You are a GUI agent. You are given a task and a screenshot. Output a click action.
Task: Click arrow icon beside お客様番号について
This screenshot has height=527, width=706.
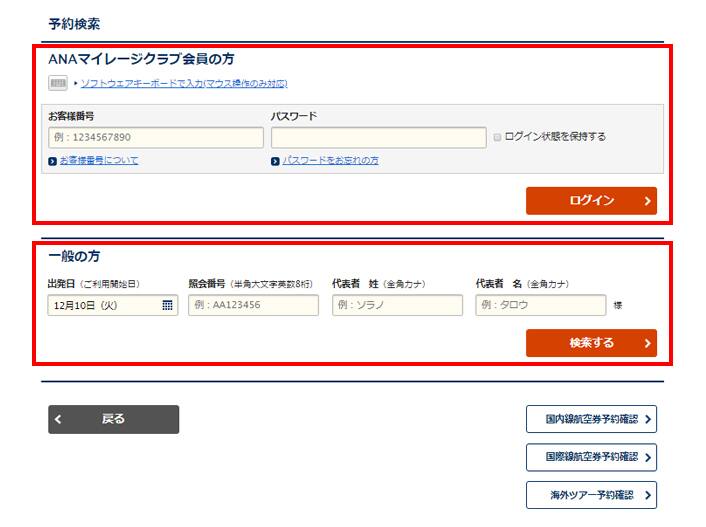(52, 161)
